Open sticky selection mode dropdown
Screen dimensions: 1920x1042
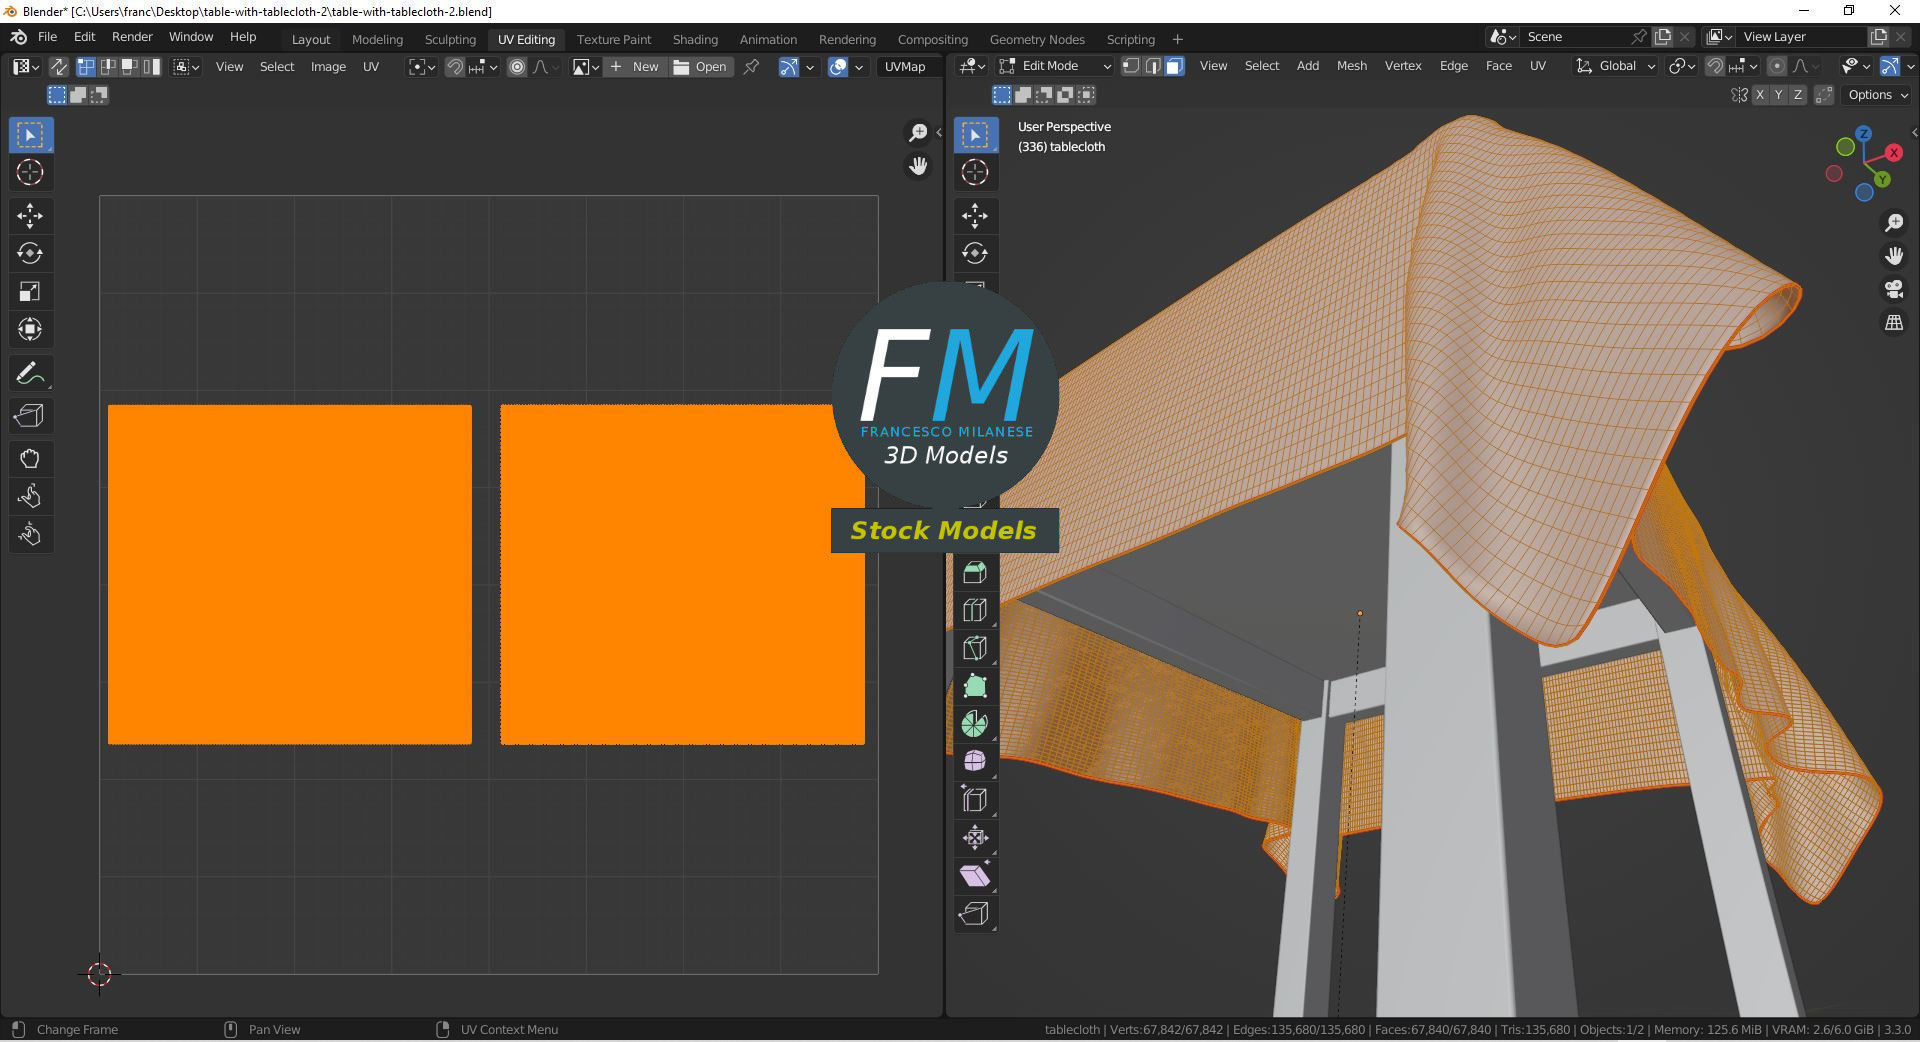(187, 67)
